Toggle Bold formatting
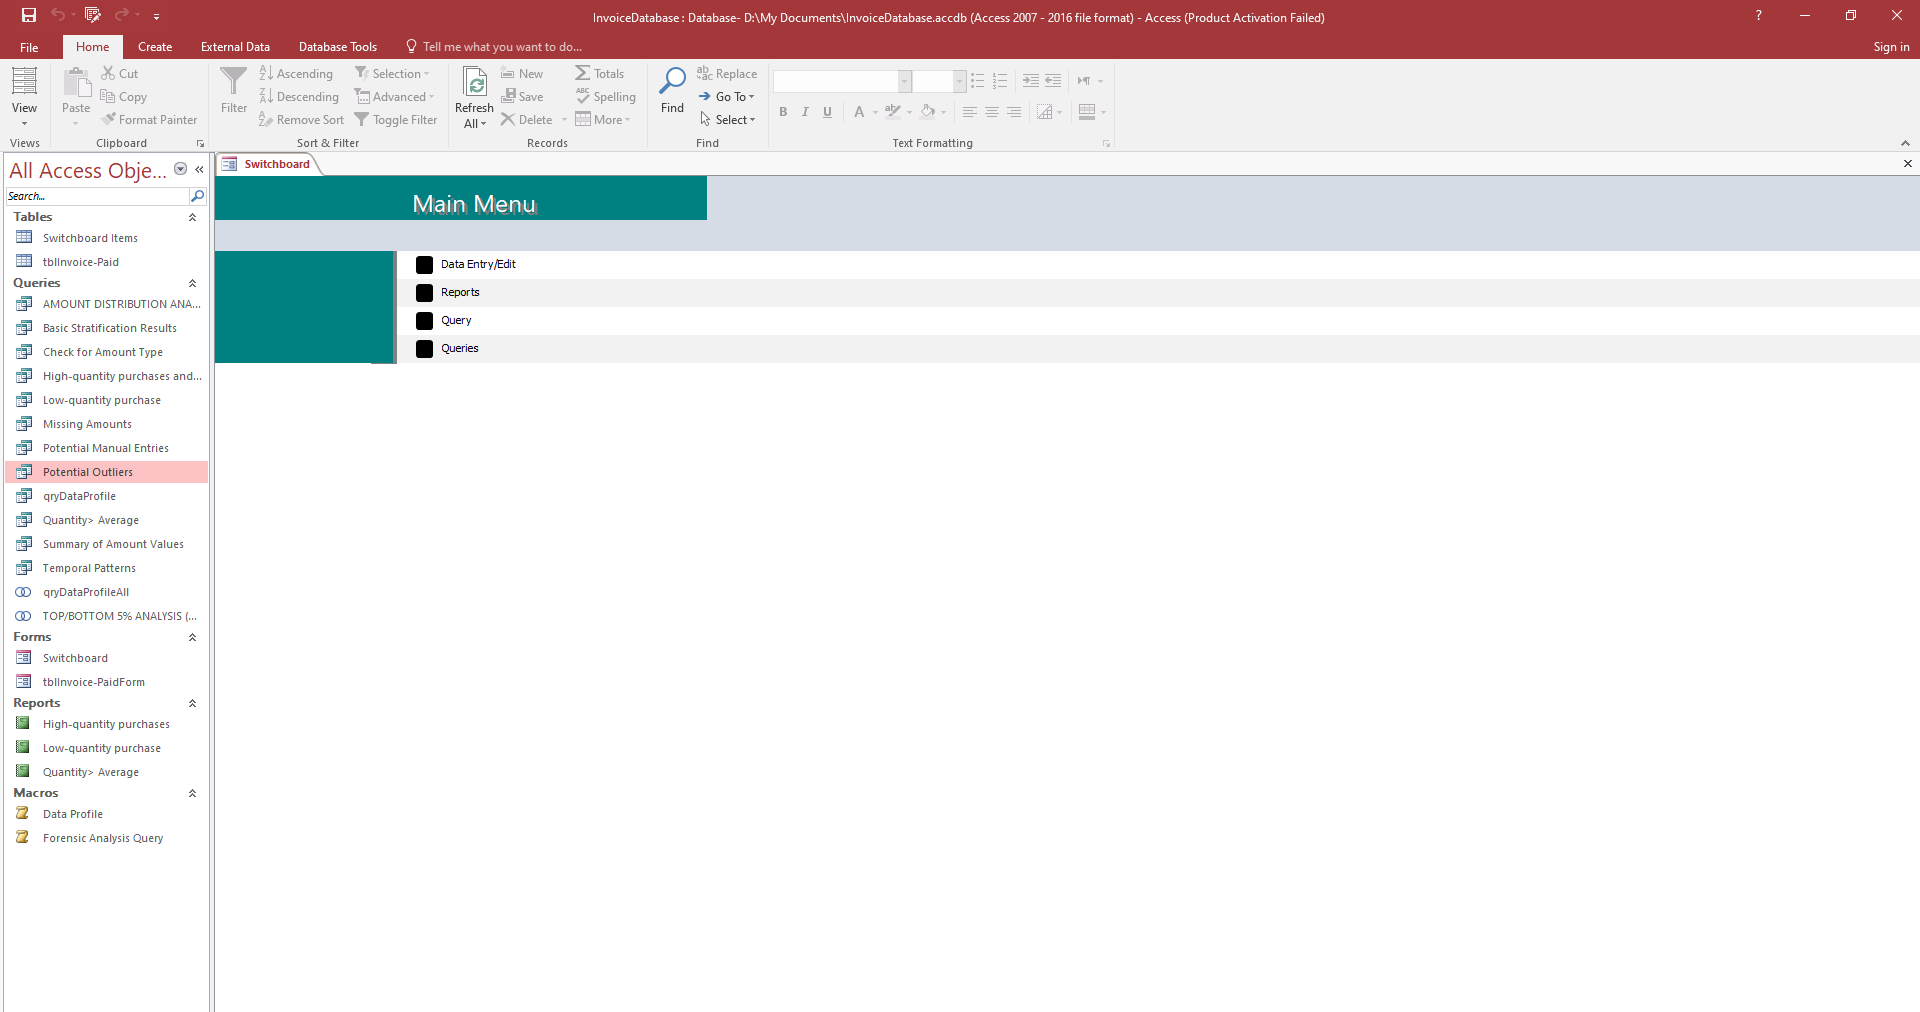This screenshot has height=1012, width=1920. coord(783,112)
